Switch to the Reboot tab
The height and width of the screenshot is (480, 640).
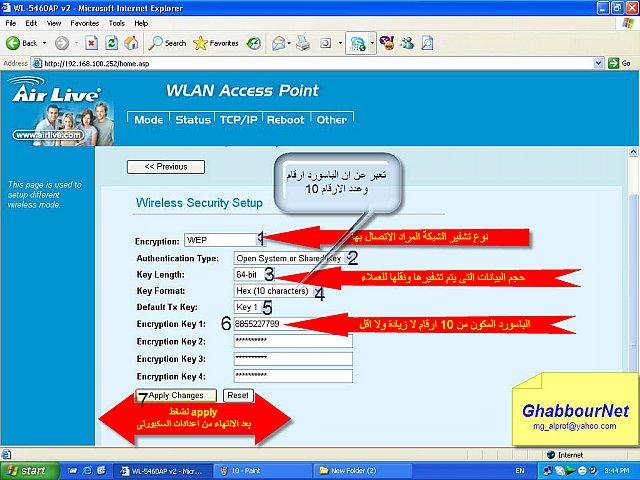click(286, 120)
